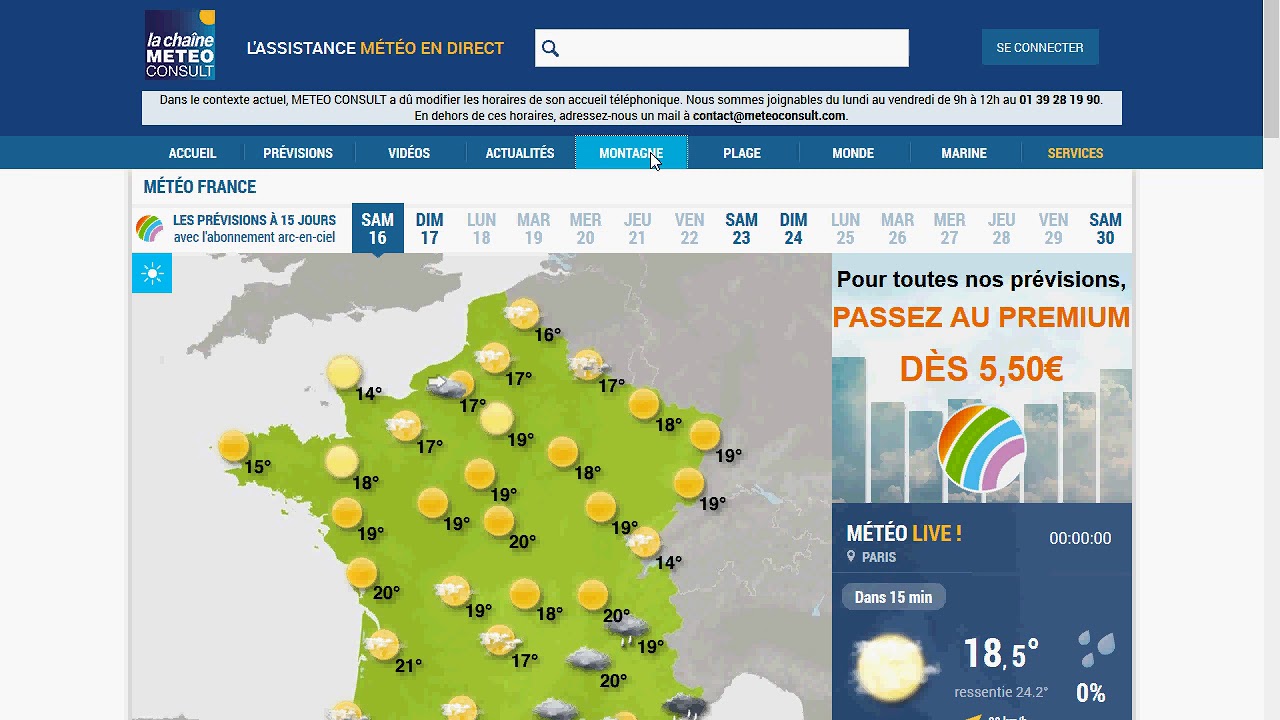Click the Dans 15 min button
This screenshot has width=1280, height=720.
(x=893, y=597)
